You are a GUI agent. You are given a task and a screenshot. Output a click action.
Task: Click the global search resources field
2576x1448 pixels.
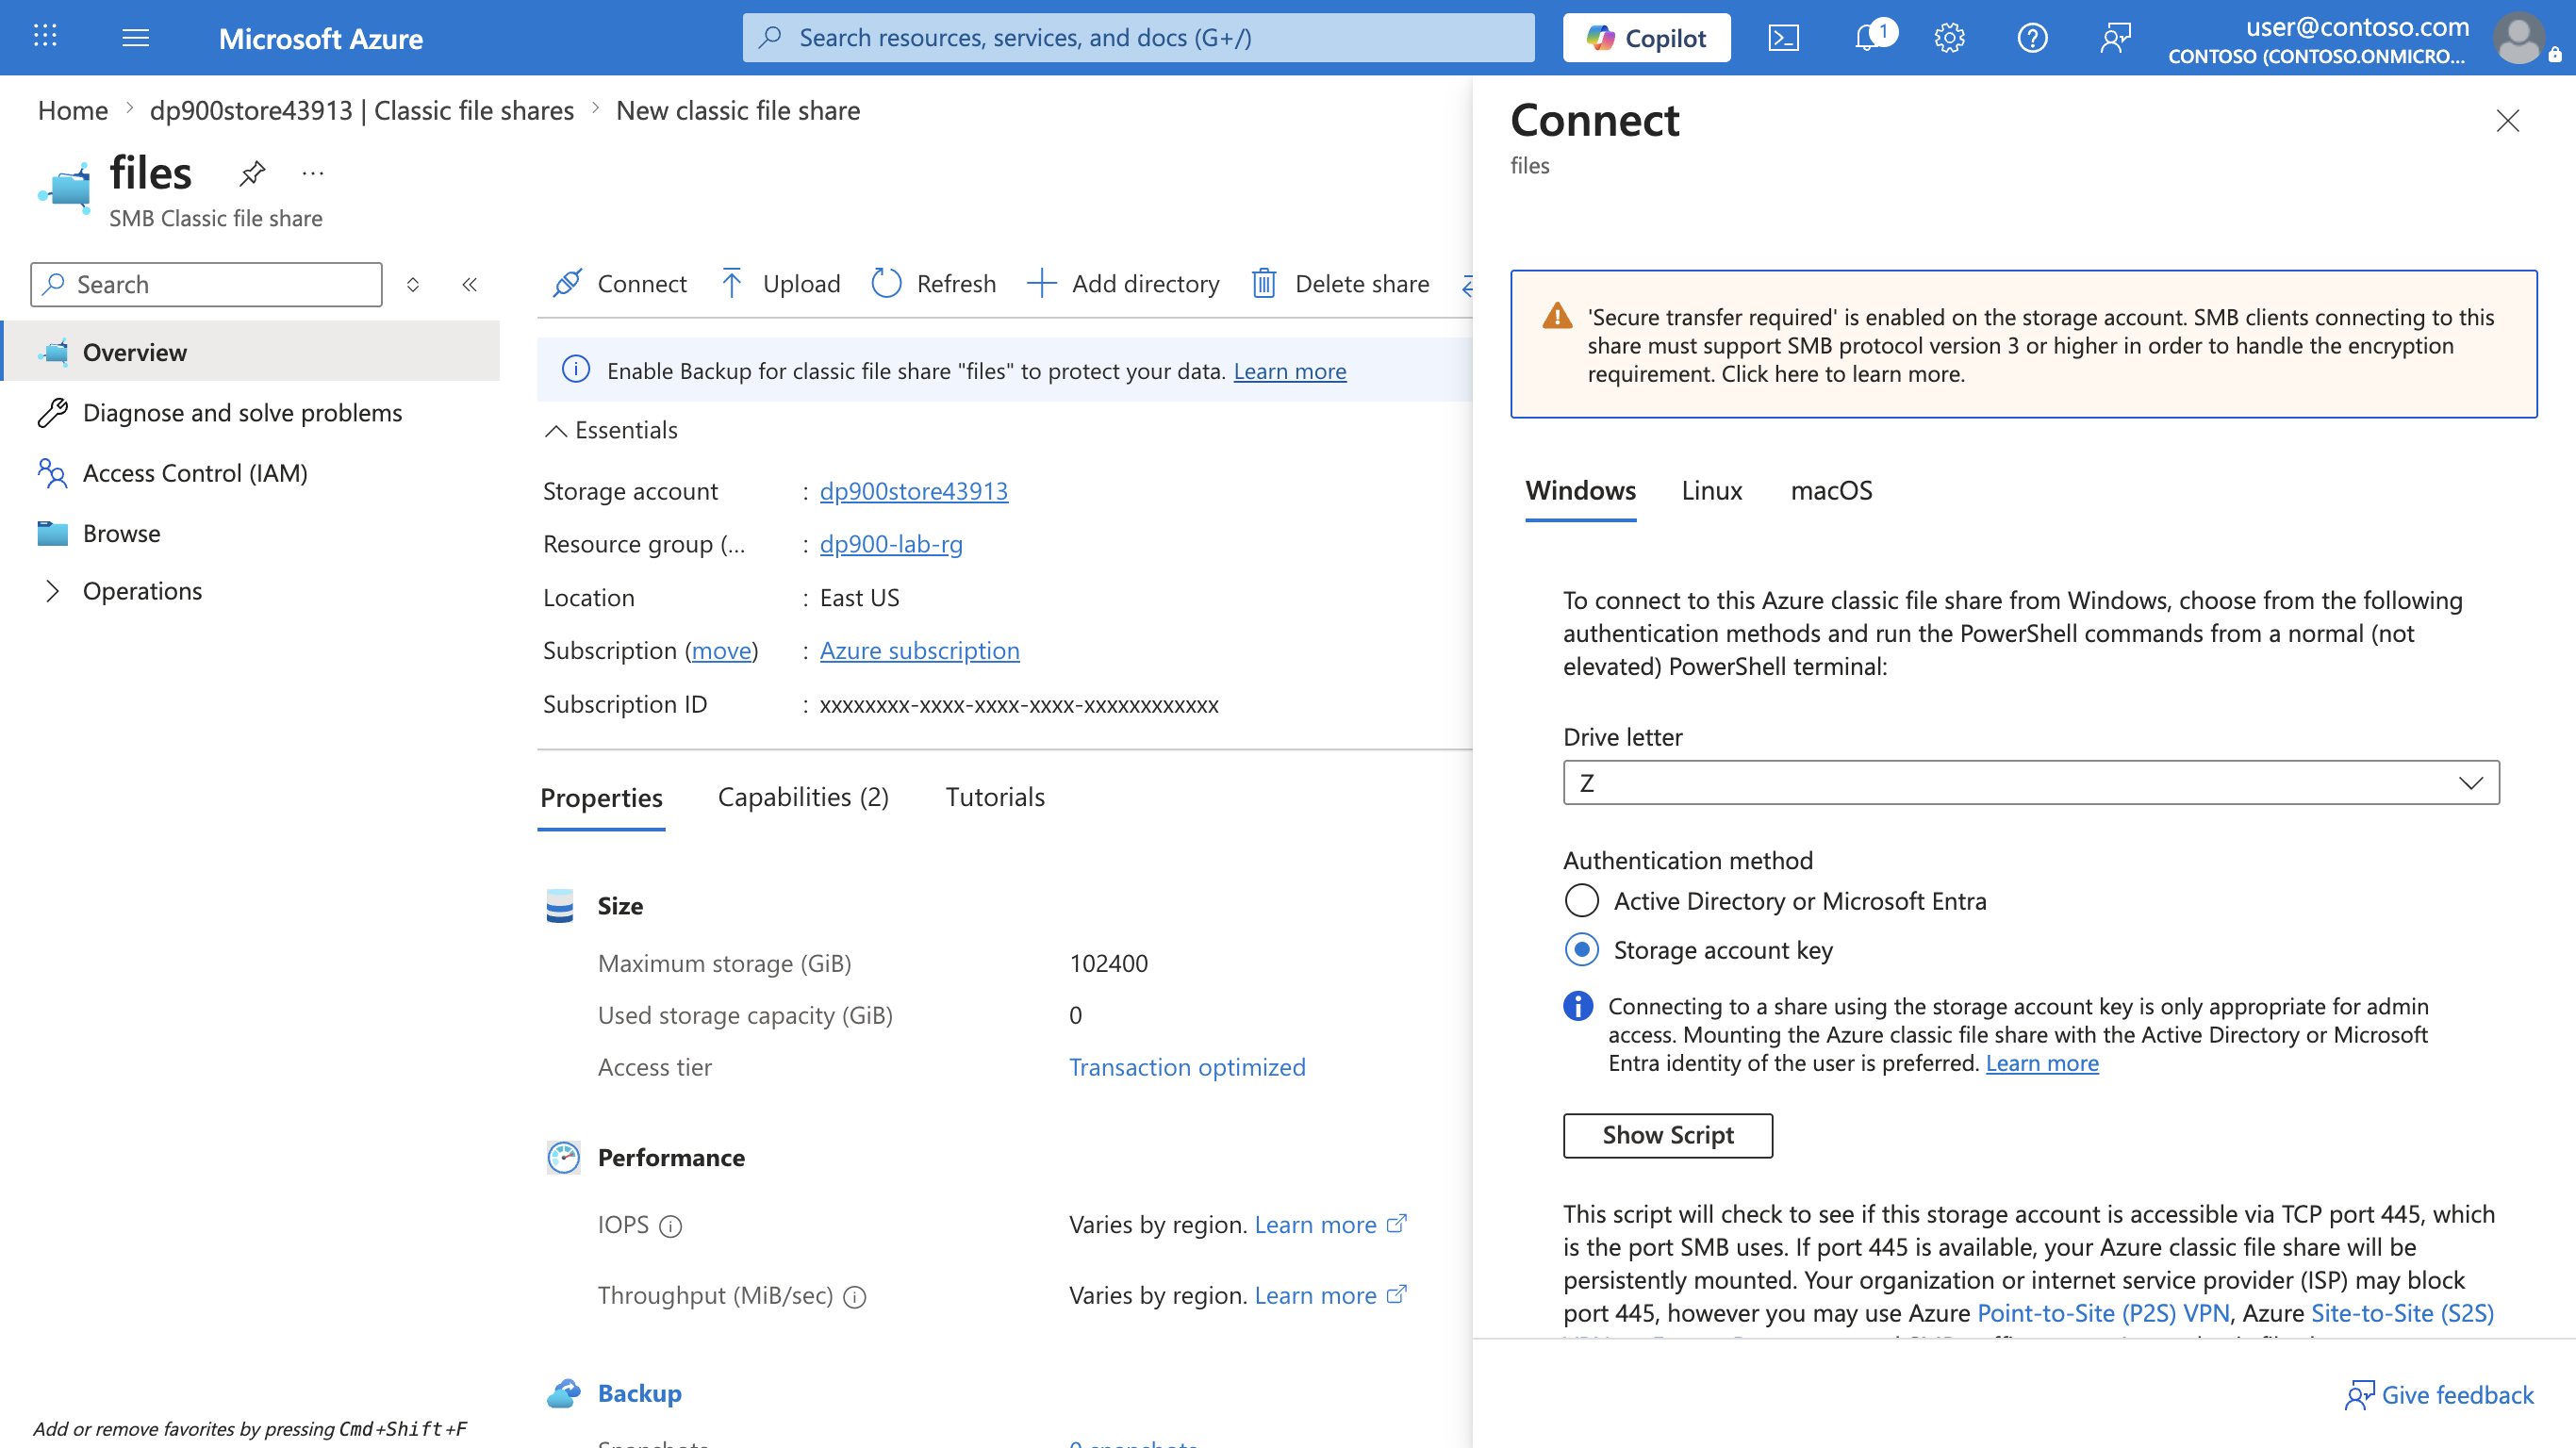point(1138,38)
